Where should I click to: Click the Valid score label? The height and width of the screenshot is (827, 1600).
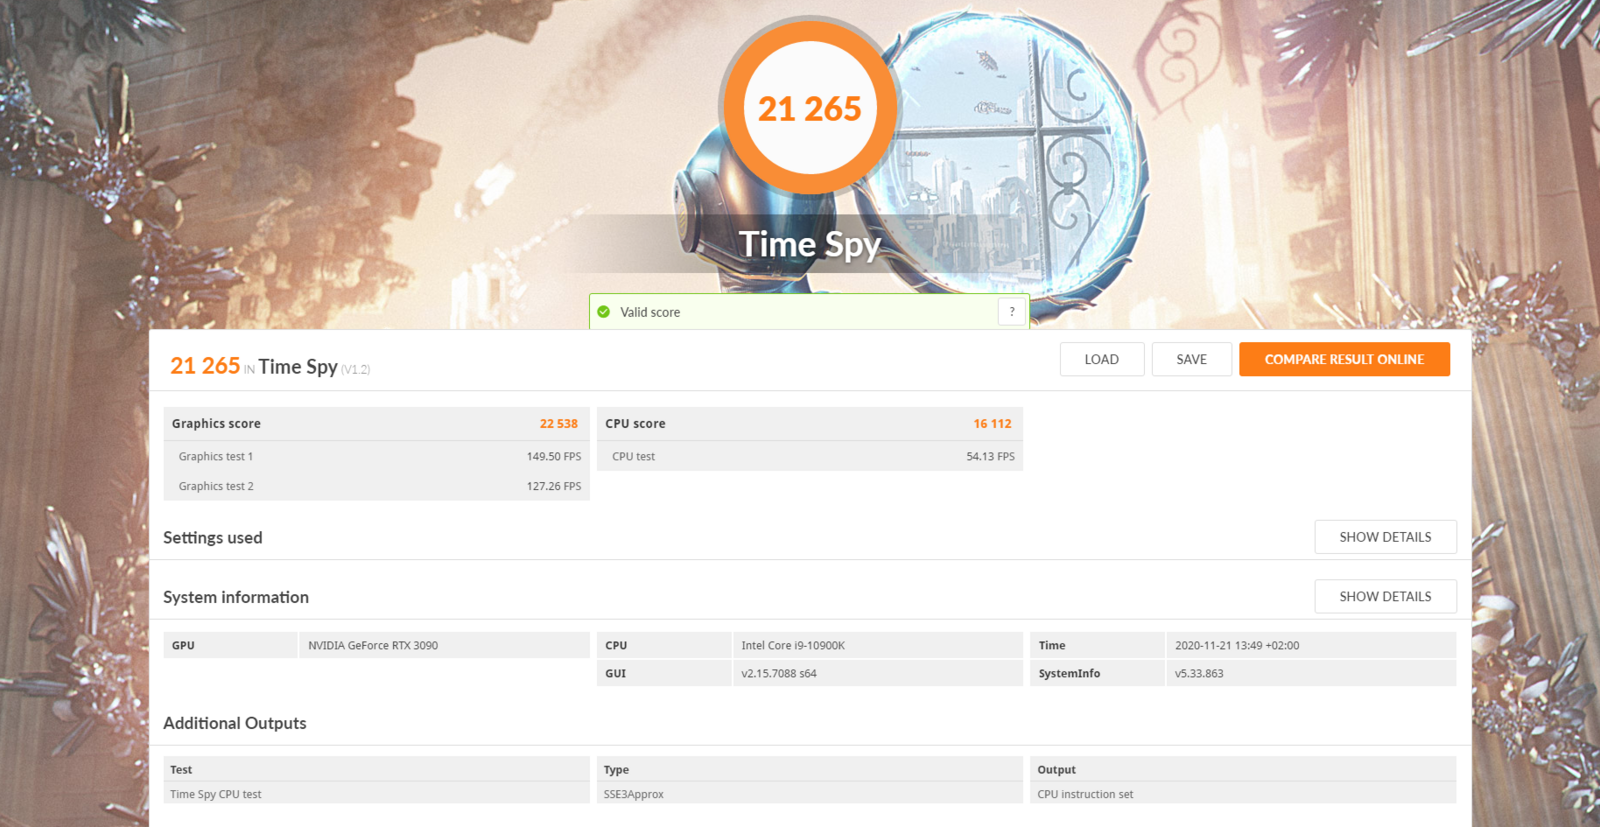pos(650,312)
